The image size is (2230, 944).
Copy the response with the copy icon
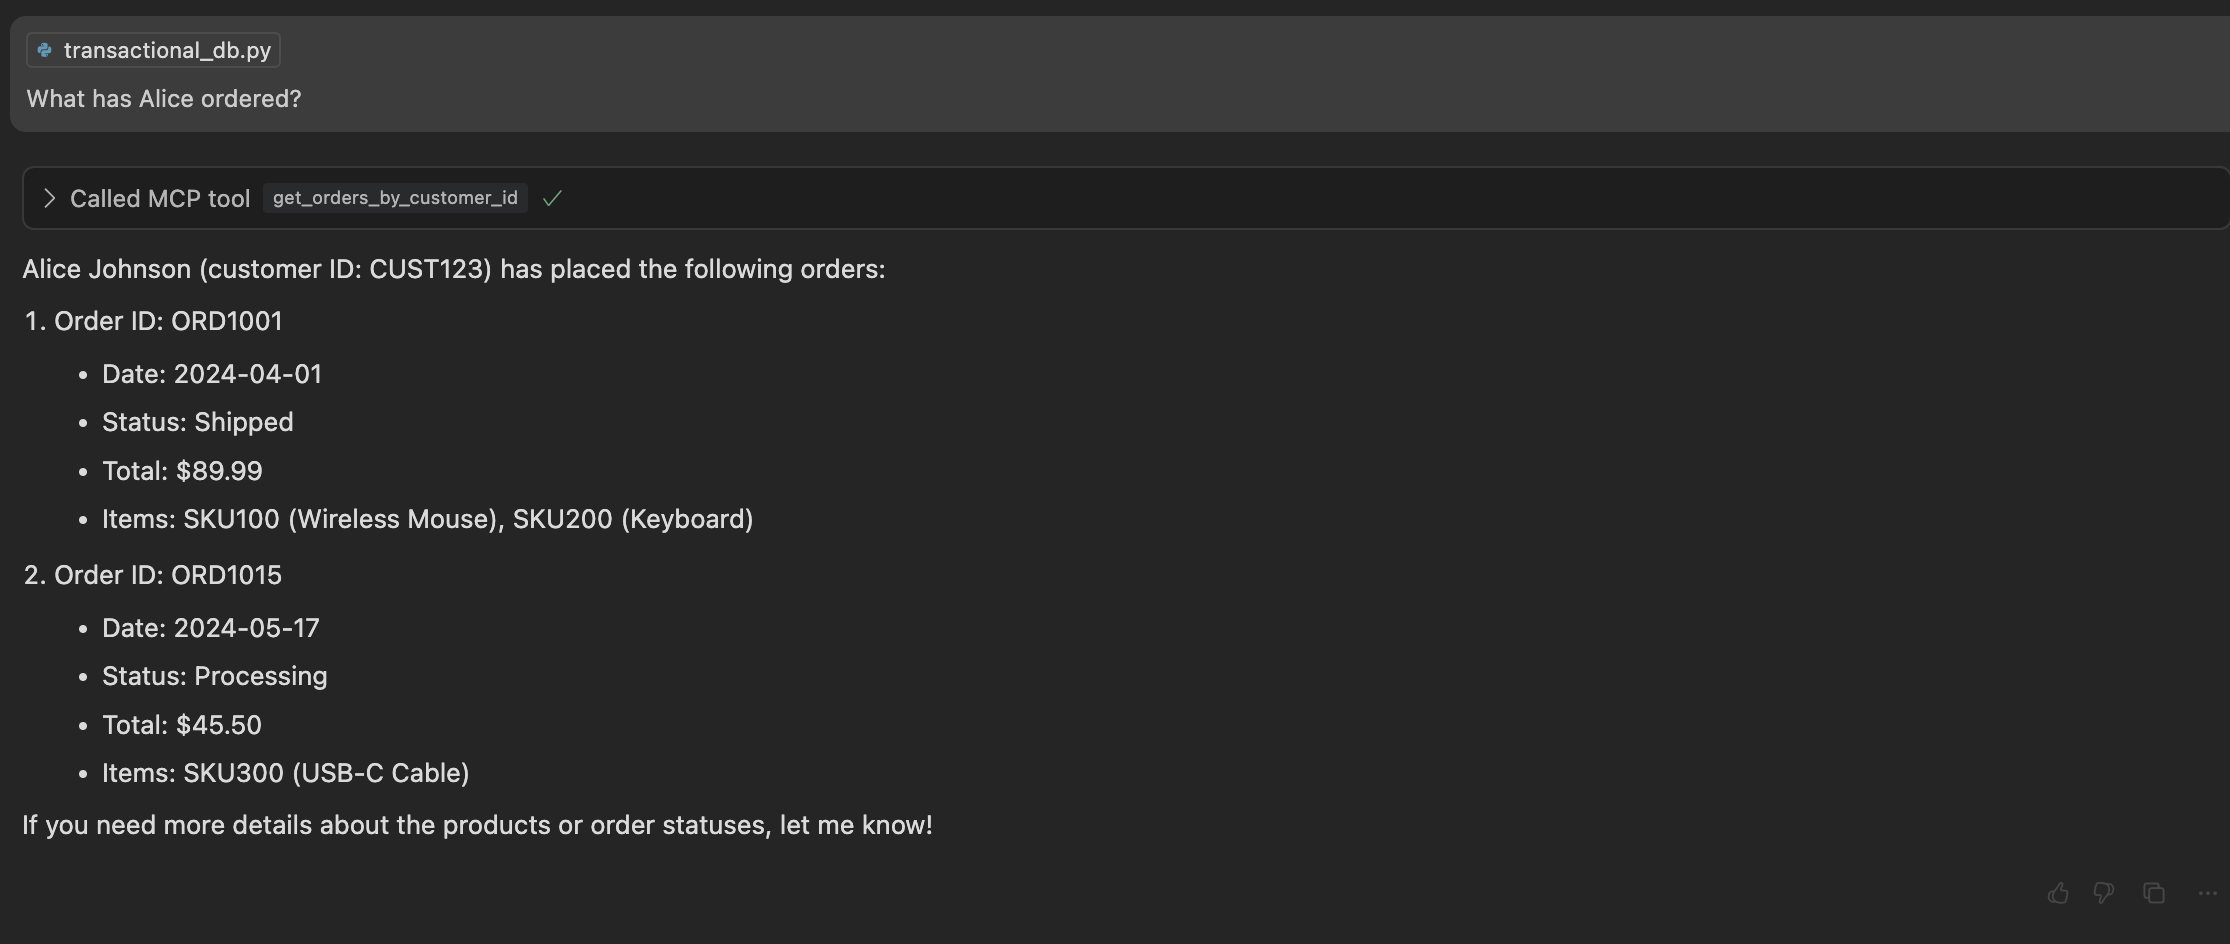point(2154,893)
